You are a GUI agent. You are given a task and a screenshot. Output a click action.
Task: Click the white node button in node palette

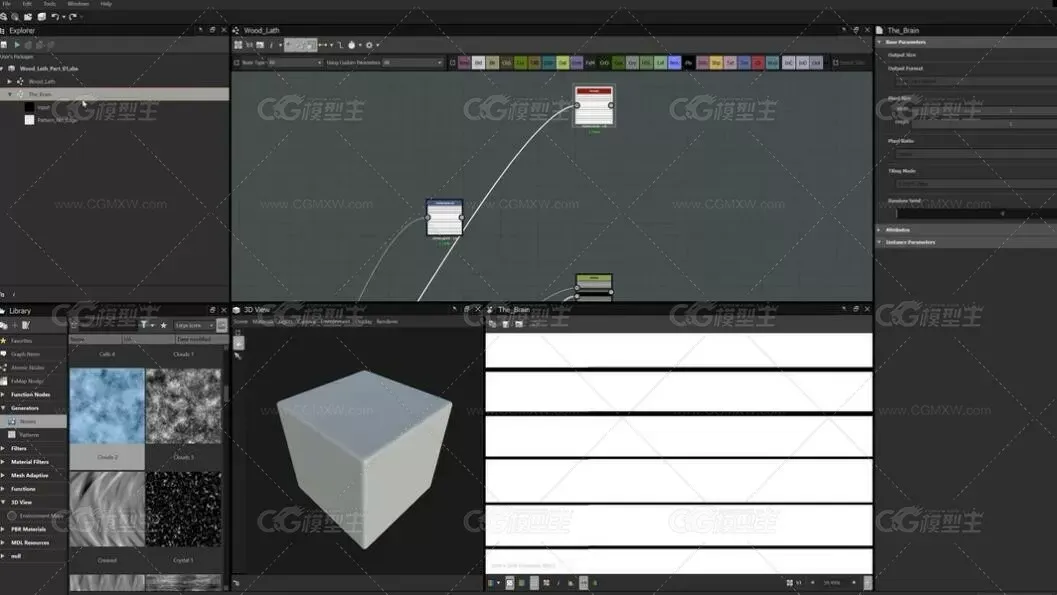[478, 63]
